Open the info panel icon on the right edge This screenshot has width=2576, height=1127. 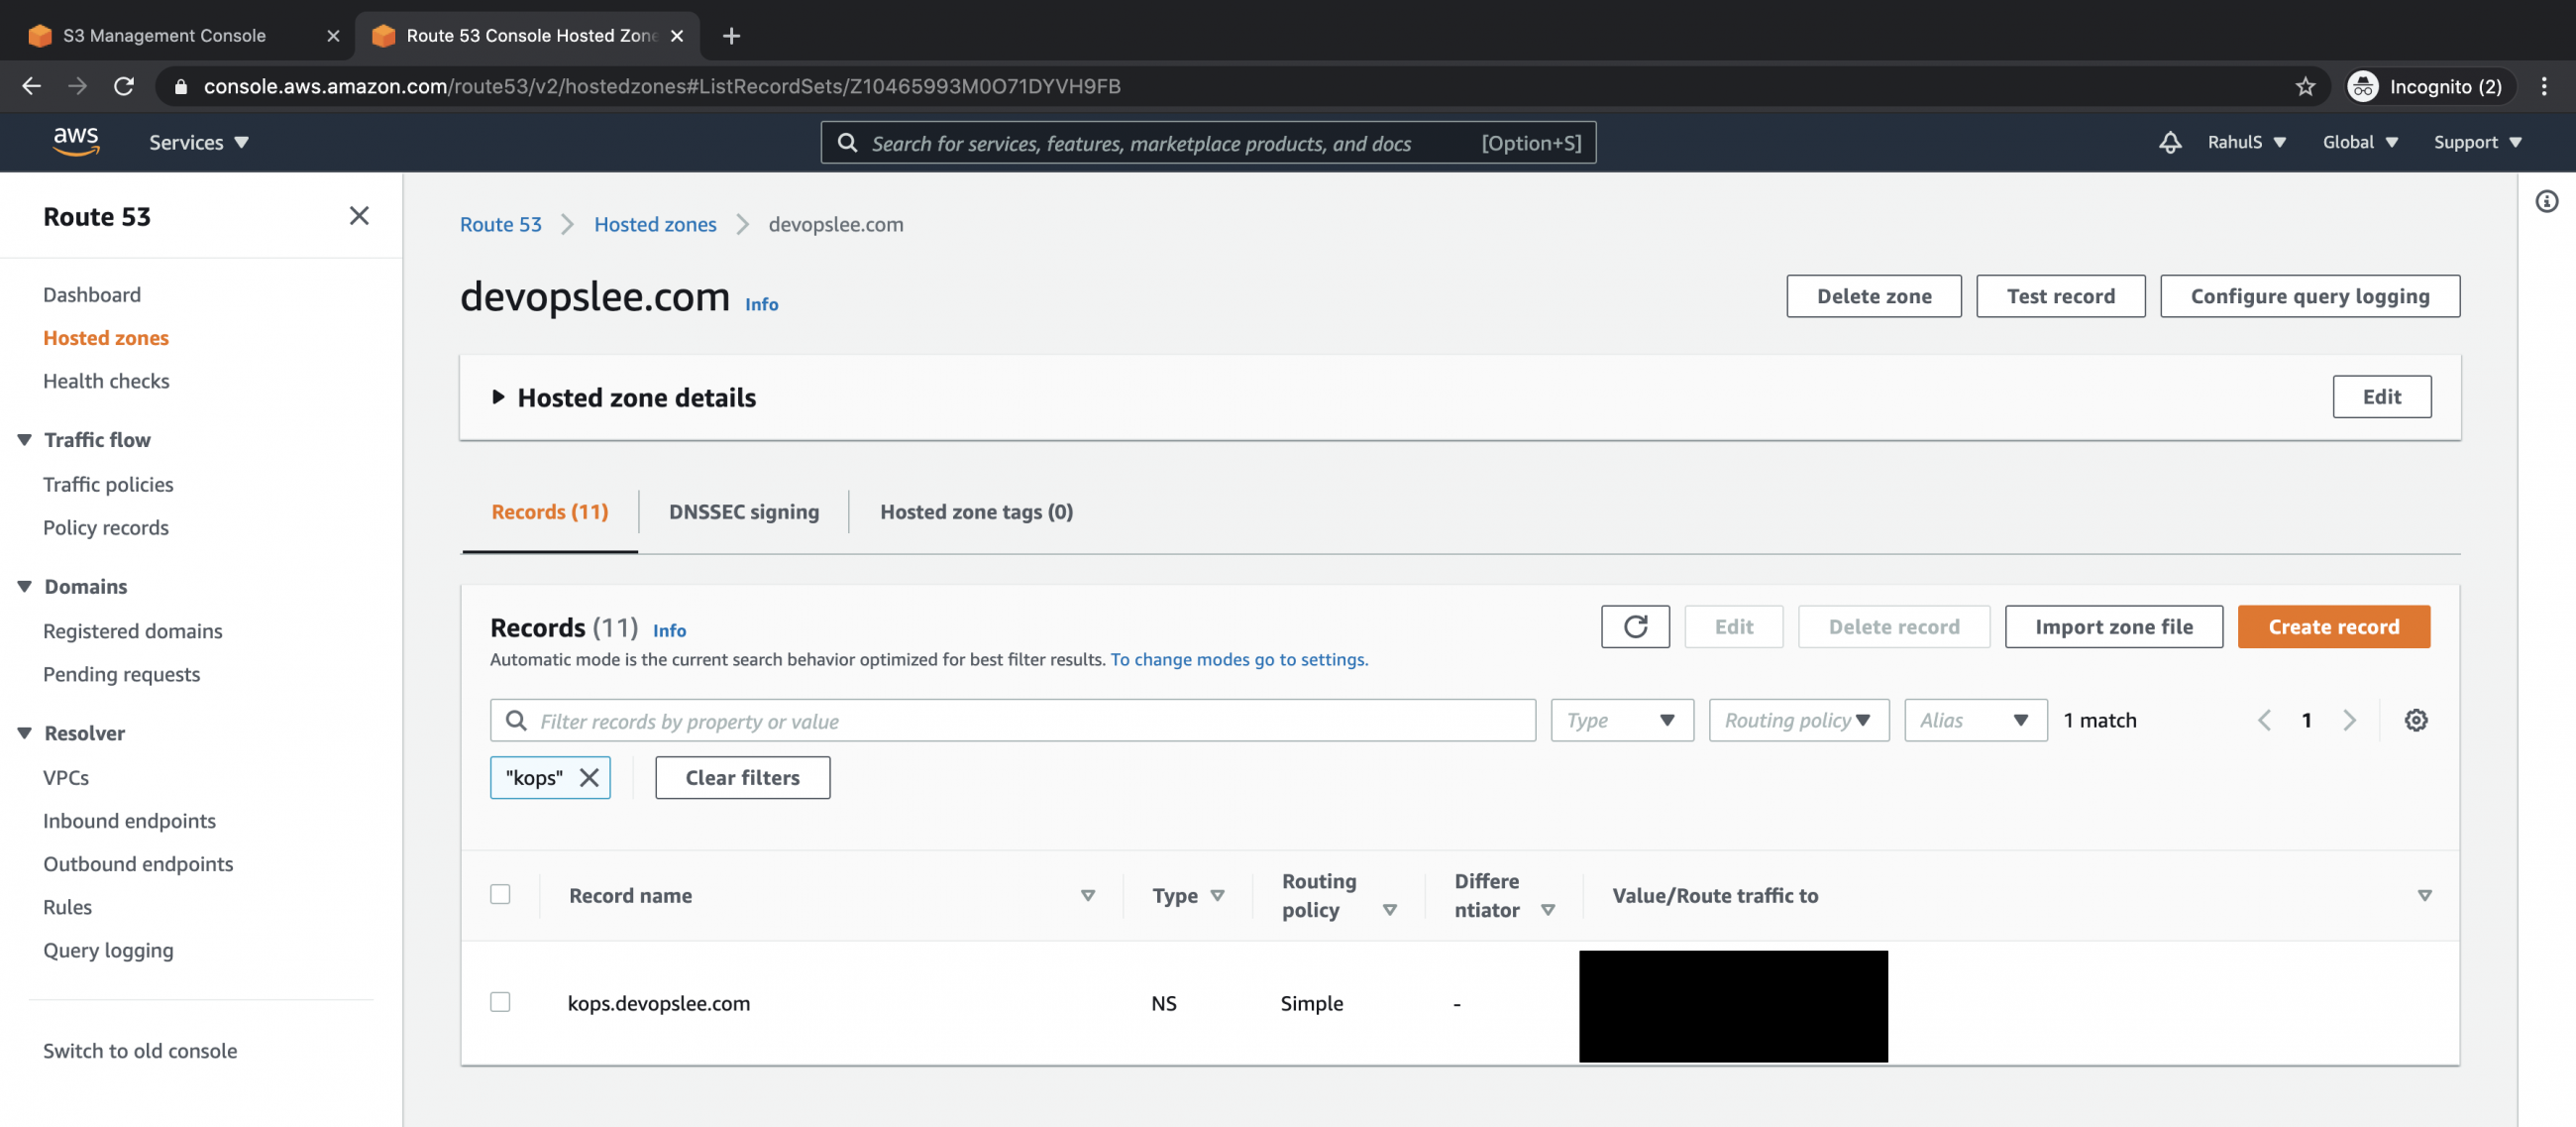click(x=2547, y=201)
